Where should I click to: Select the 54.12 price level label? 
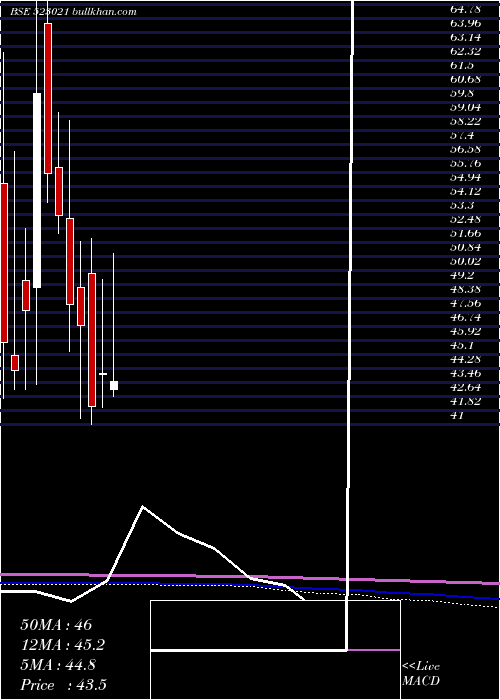tap(466, 192)
